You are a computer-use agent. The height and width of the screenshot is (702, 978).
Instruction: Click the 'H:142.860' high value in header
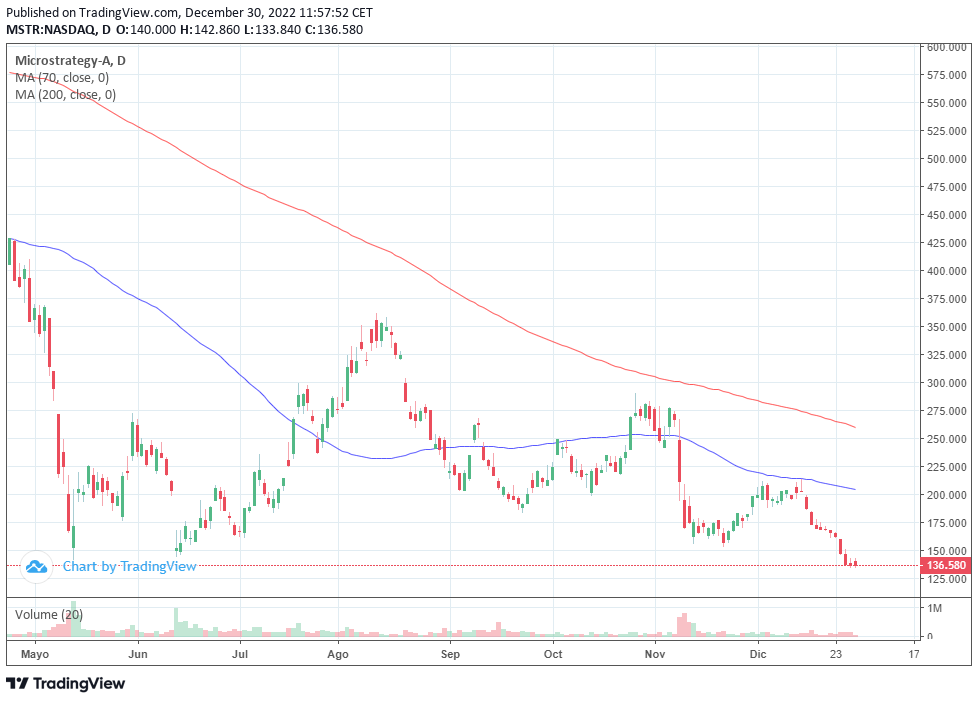(x=210, y=29)
